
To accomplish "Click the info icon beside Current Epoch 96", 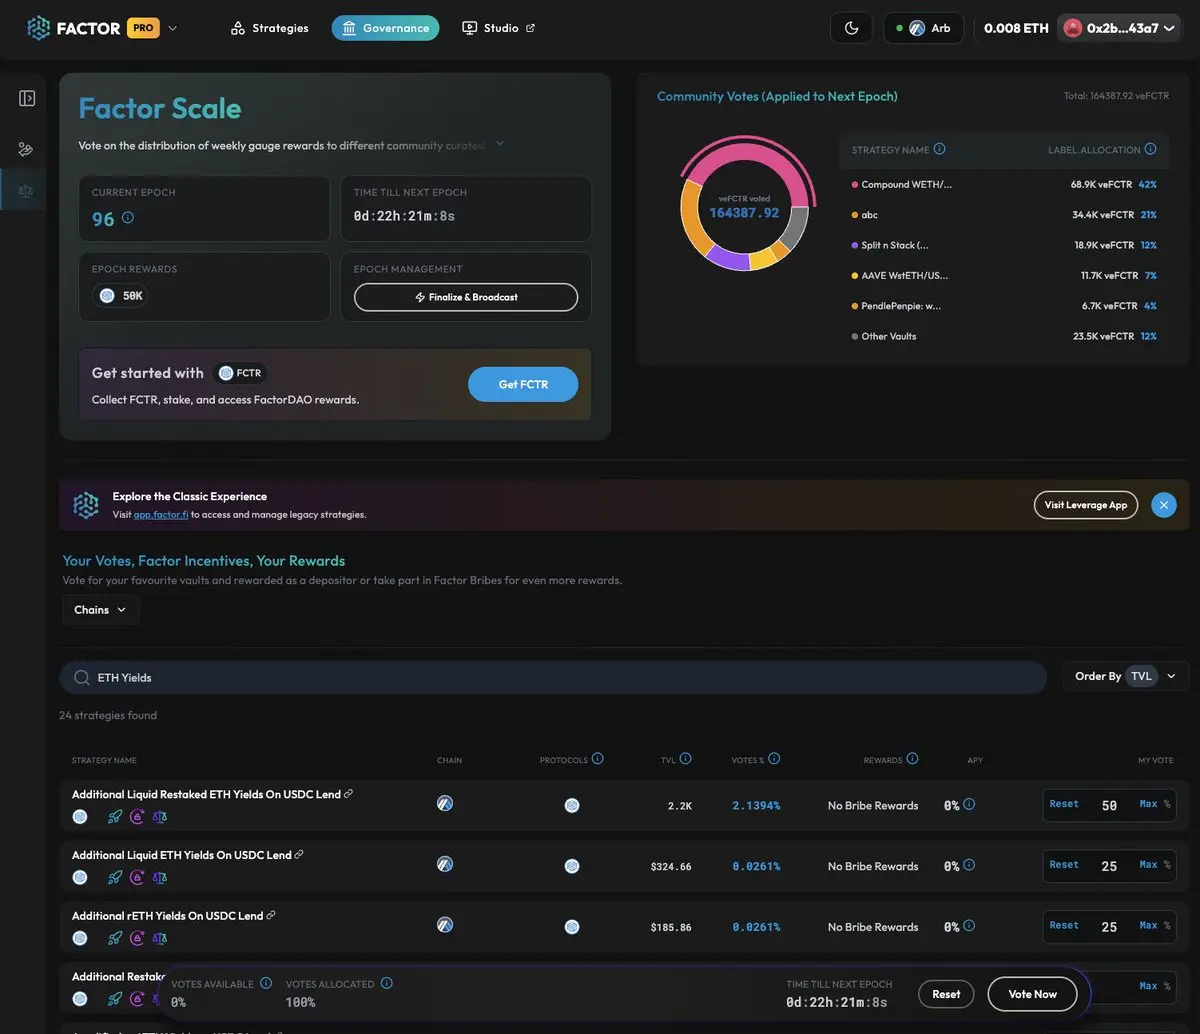I will [128, 218].
